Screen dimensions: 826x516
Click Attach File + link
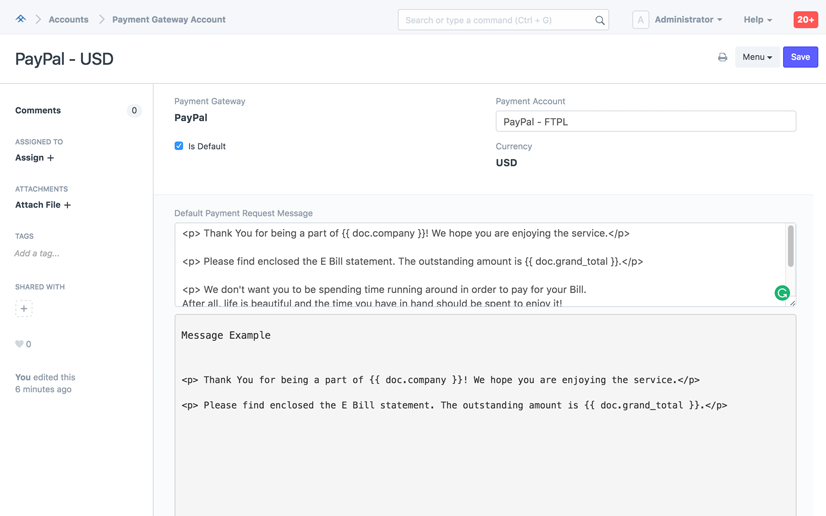point(43,205)
